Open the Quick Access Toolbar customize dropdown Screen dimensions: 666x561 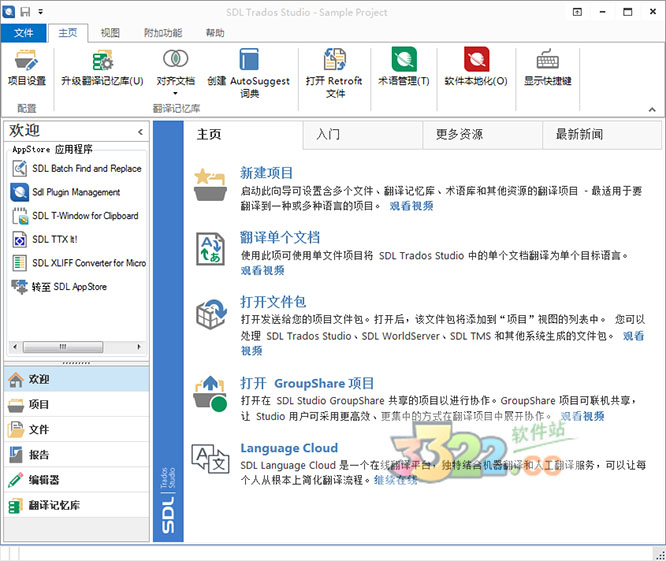(x=40, y=11)
